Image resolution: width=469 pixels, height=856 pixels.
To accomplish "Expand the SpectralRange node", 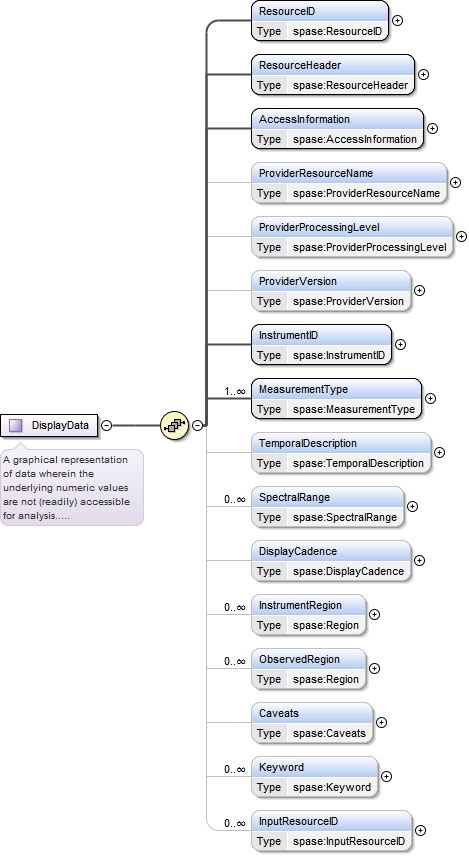I will (x=413, y=507).
